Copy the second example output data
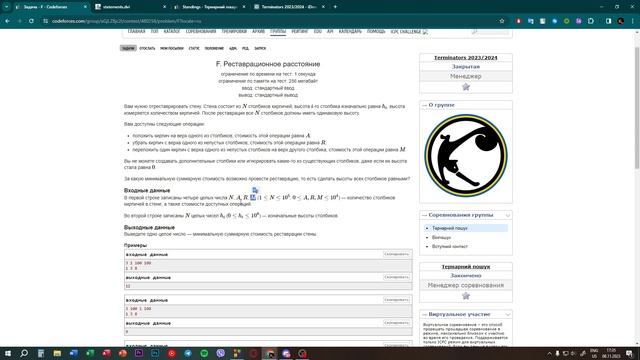Screen dimensions: 640x360 point(396,323)
